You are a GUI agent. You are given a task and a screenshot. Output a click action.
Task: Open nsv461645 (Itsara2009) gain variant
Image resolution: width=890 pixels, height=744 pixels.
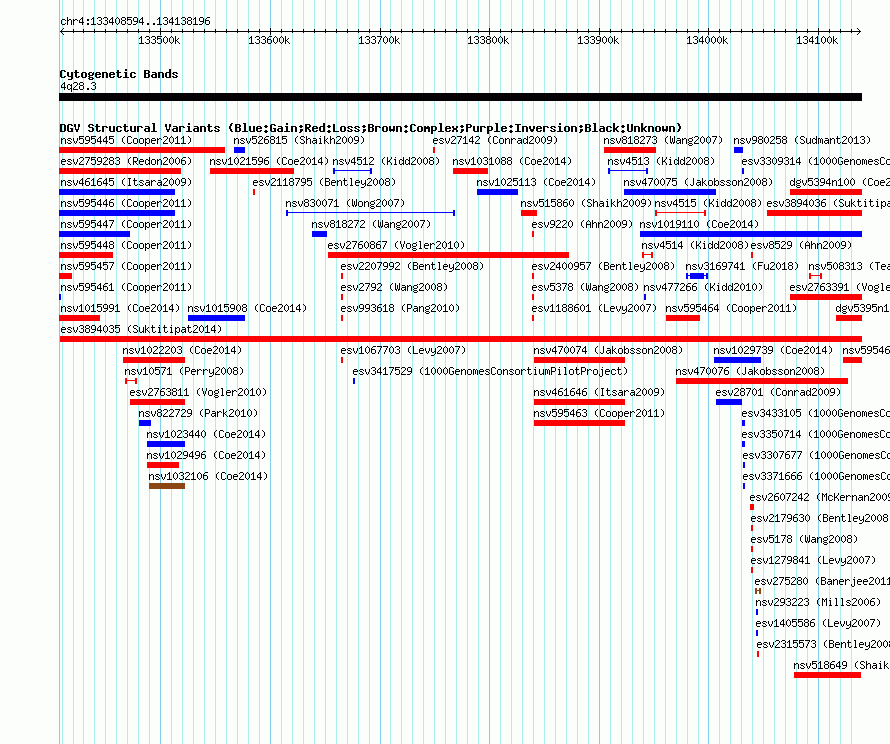coord(117,192)
